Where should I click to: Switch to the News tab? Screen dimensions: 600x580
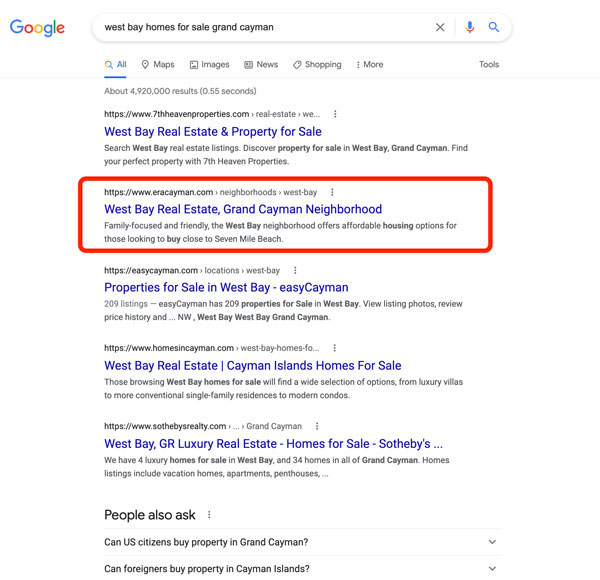coord(261,65)
